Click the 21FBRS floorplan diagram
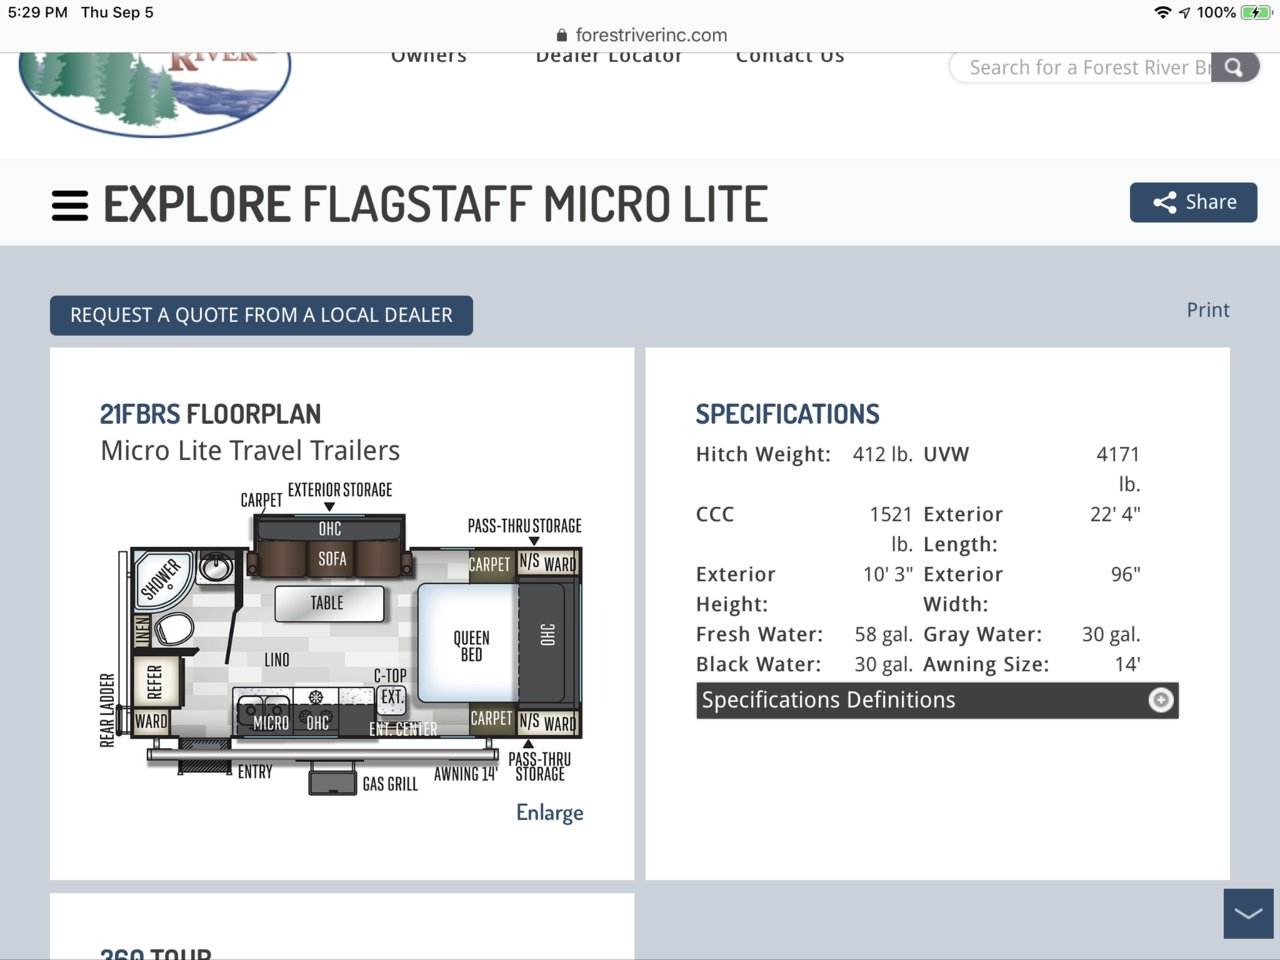Viewport: 1280px width, 960px height. tap(341, 640)
